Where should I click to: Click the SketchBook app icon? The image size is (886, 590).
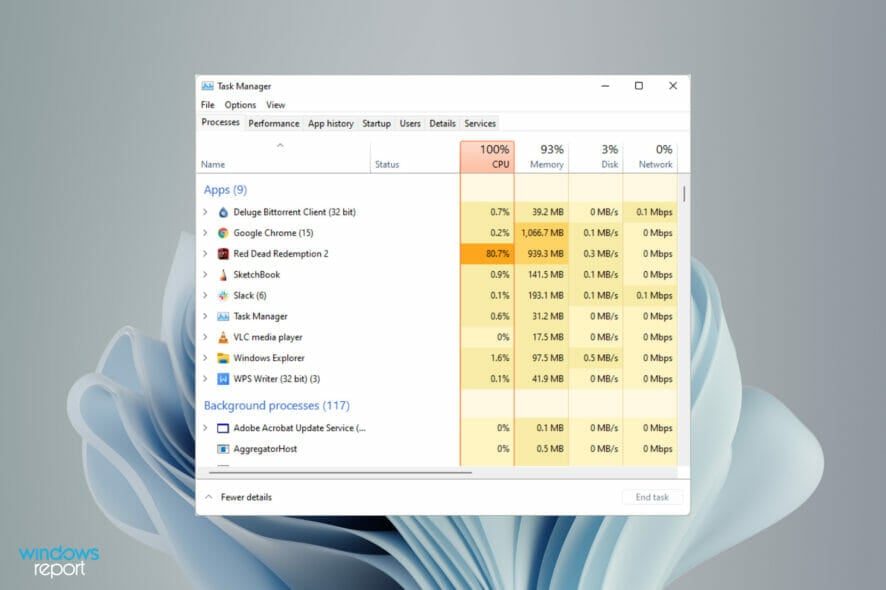coord(223,275)
